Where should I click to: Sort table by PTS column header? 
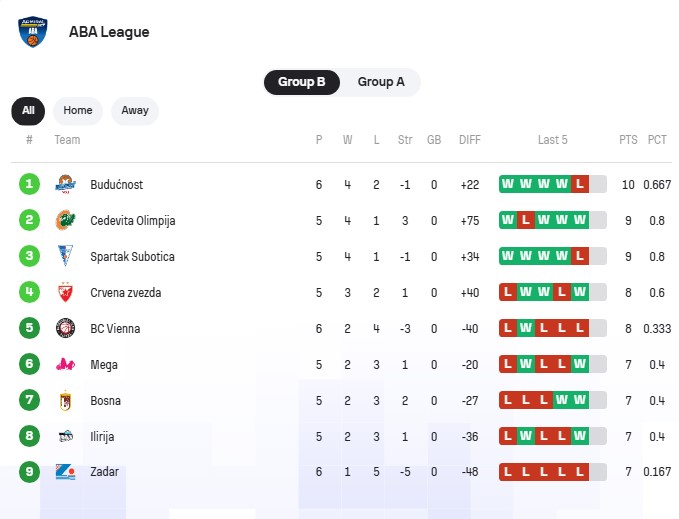(628, 140)
